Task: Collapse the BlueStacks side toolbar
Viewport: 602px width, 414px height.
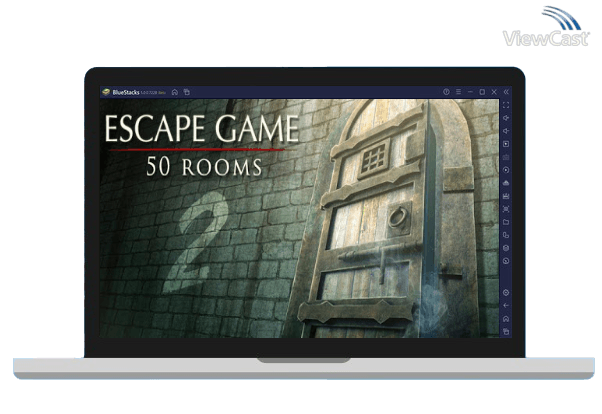Action: pos(506,92)
